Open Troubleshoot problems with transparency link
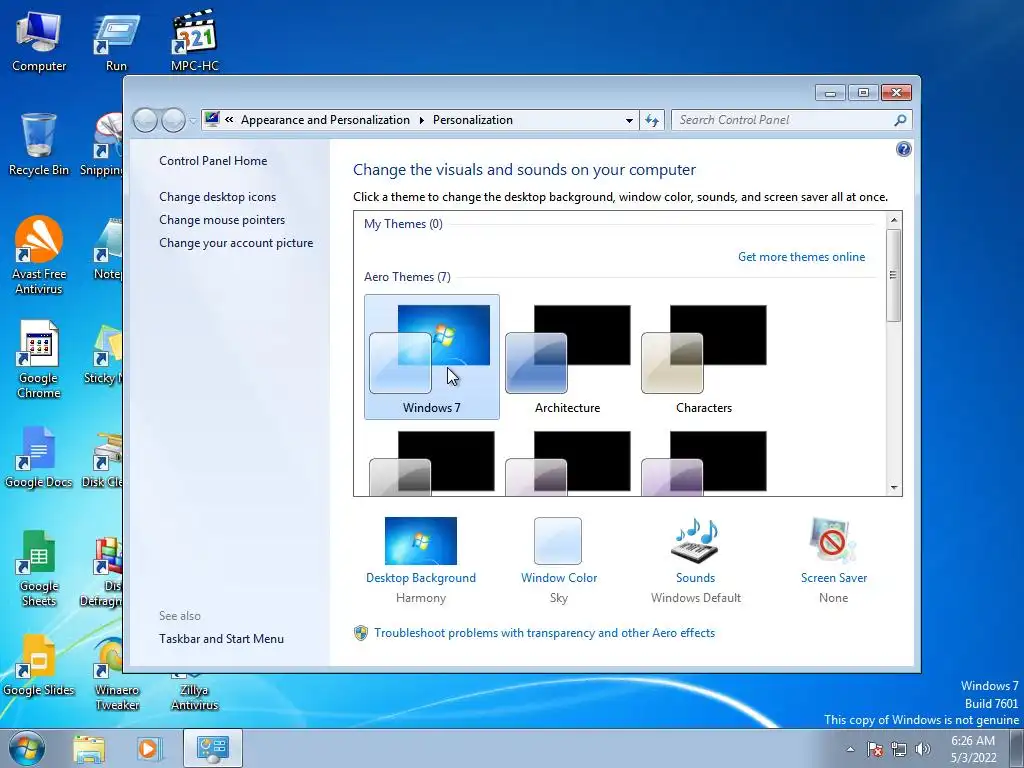The height and width of the screenshot is (768, 1024). click(x=544, y=633)
